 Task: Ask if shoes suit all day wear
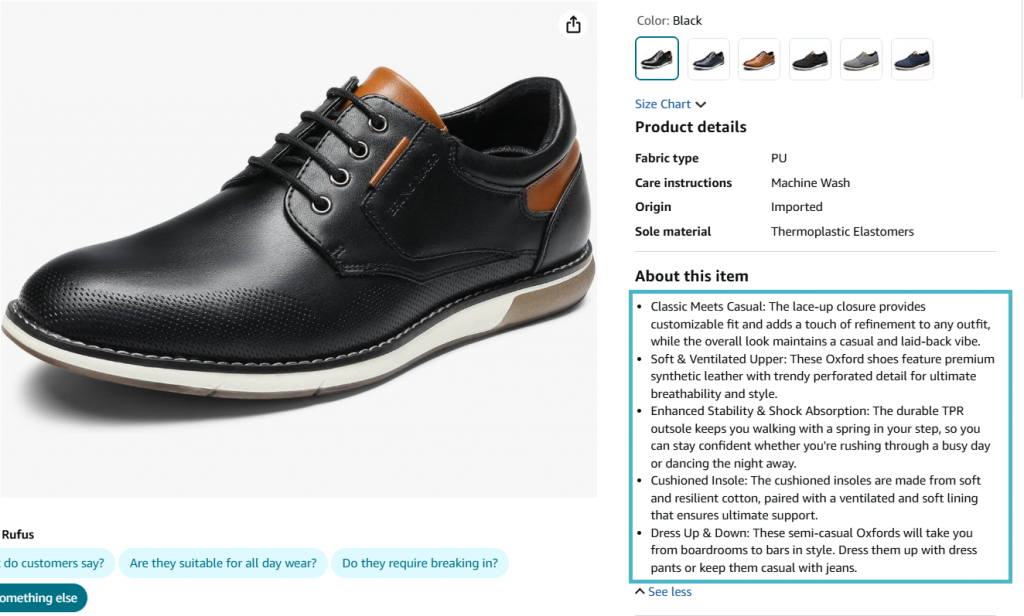(x=222, y=563)
